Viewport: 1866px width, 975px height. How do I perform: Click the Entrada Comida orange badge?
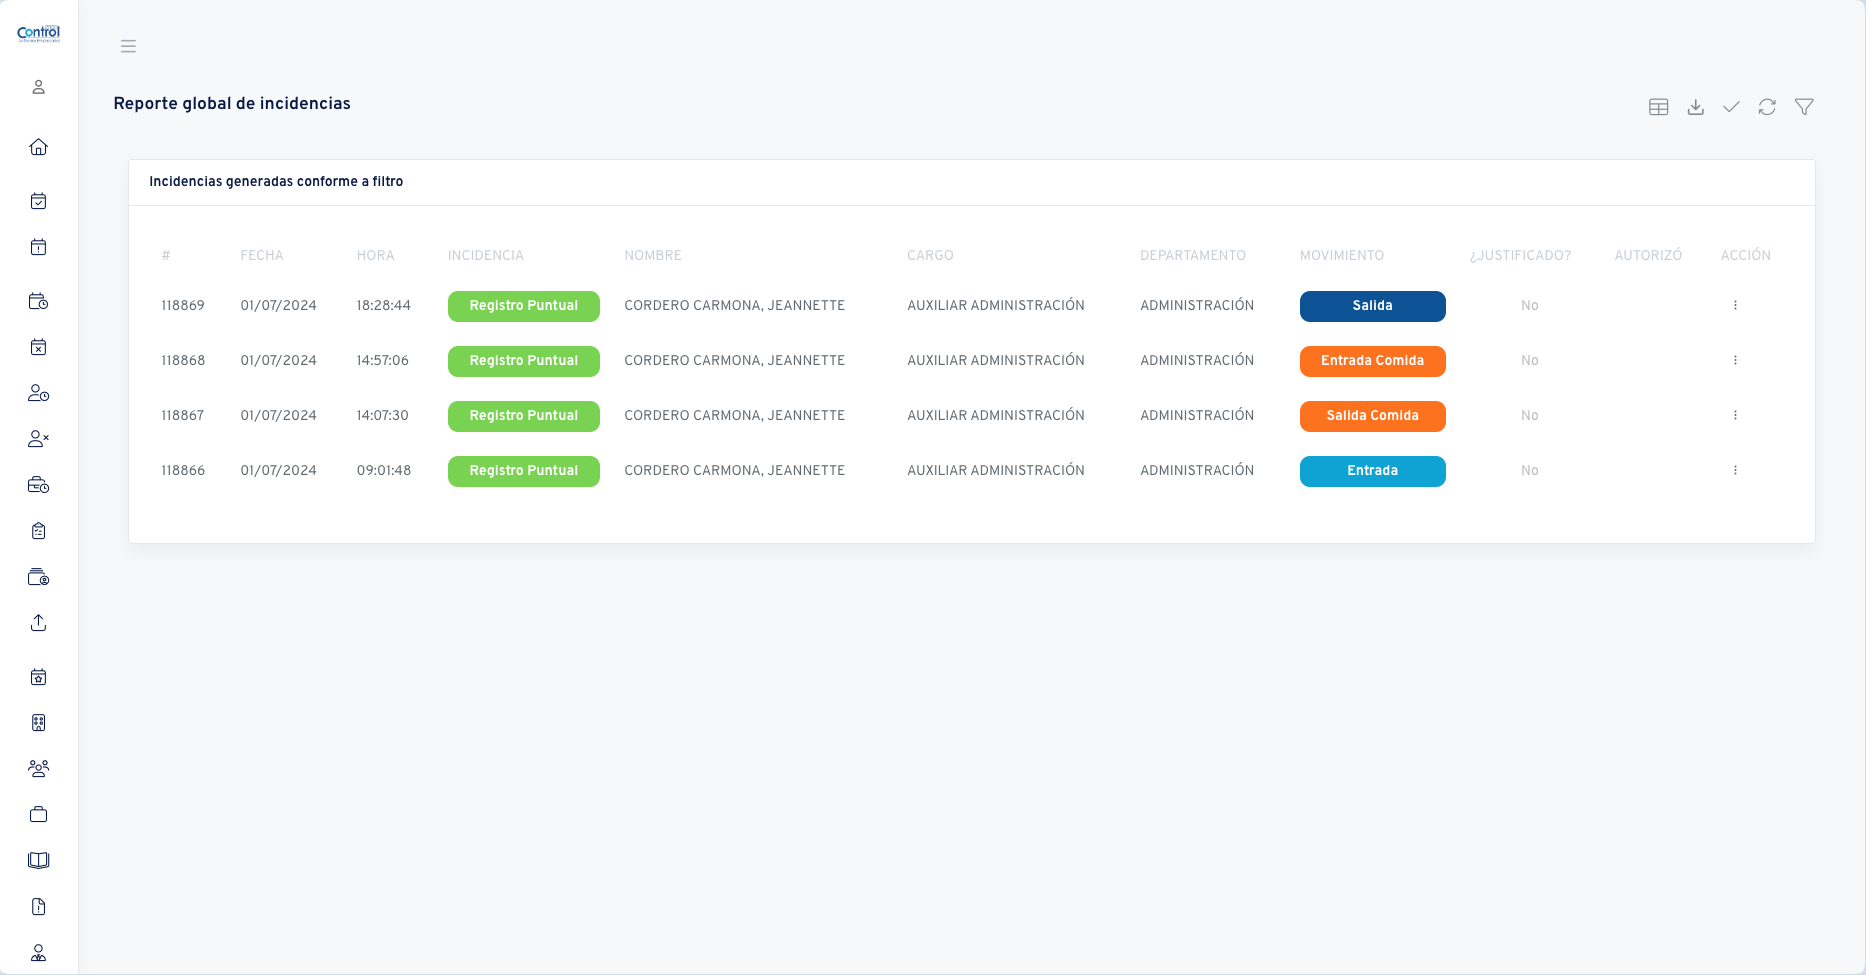pyautogui.click(x=1372, y=361)
